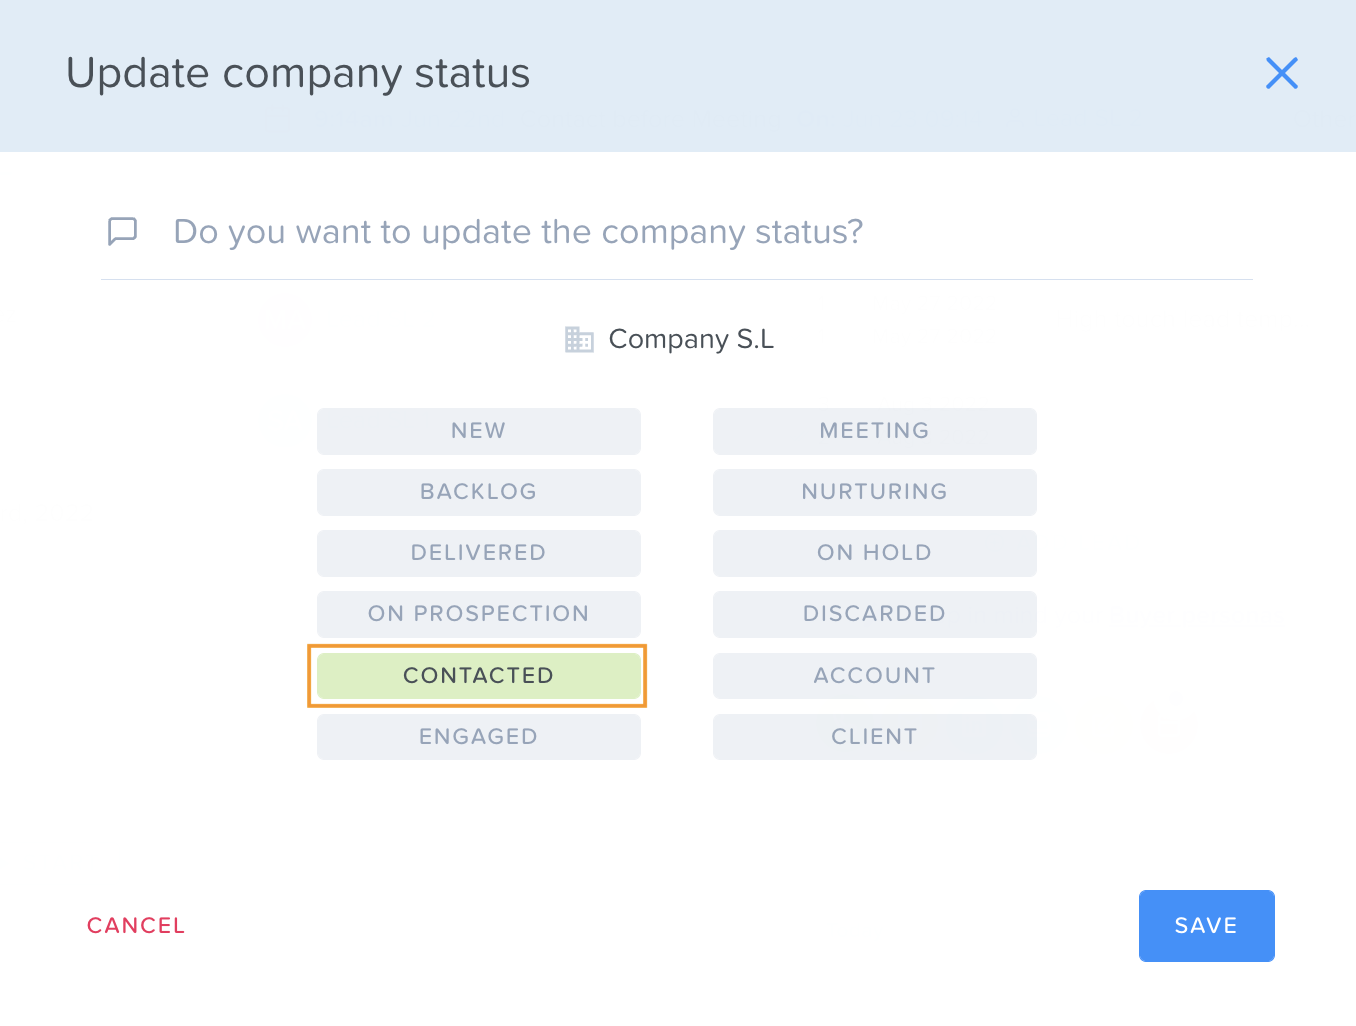Image resolution: width=1356 pixels, height=1026 pixels.
Task: Set company status to NURTURING
Action: (875, 492)
